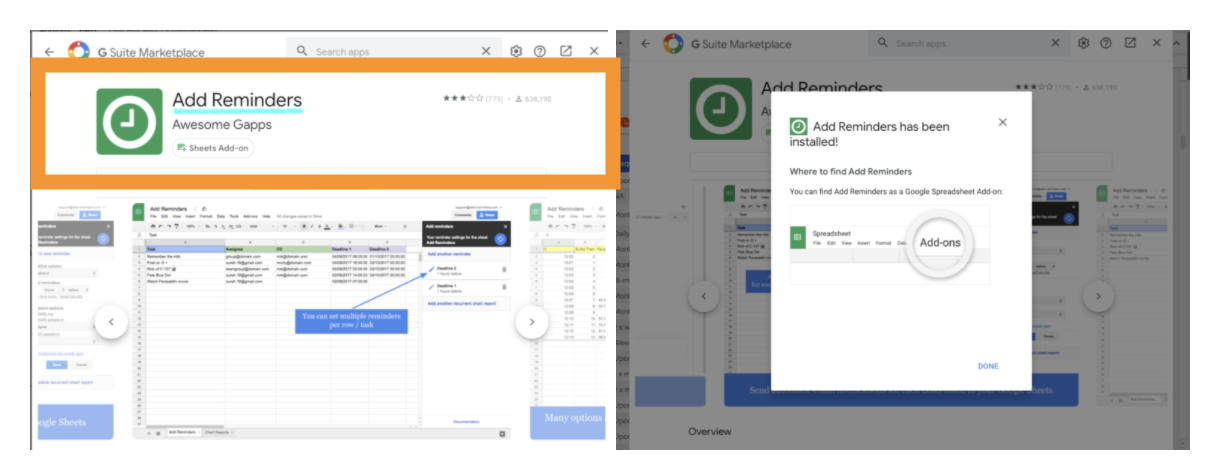Click the Sheets Add-on chip in left window
The image size is (1214, 474).
click(213, 148)
